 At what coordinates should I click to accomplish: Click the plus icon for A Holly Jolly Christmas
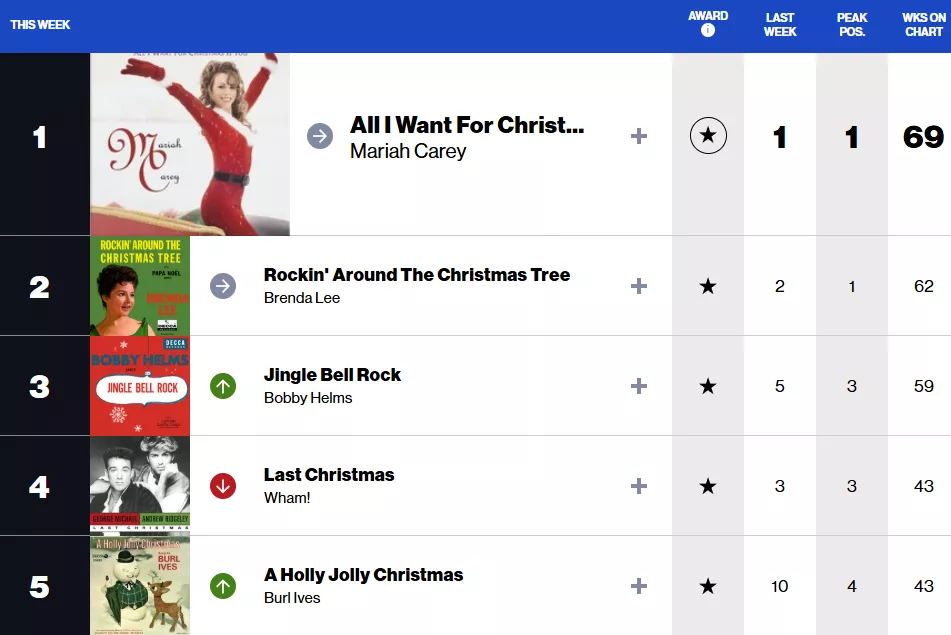639,586
